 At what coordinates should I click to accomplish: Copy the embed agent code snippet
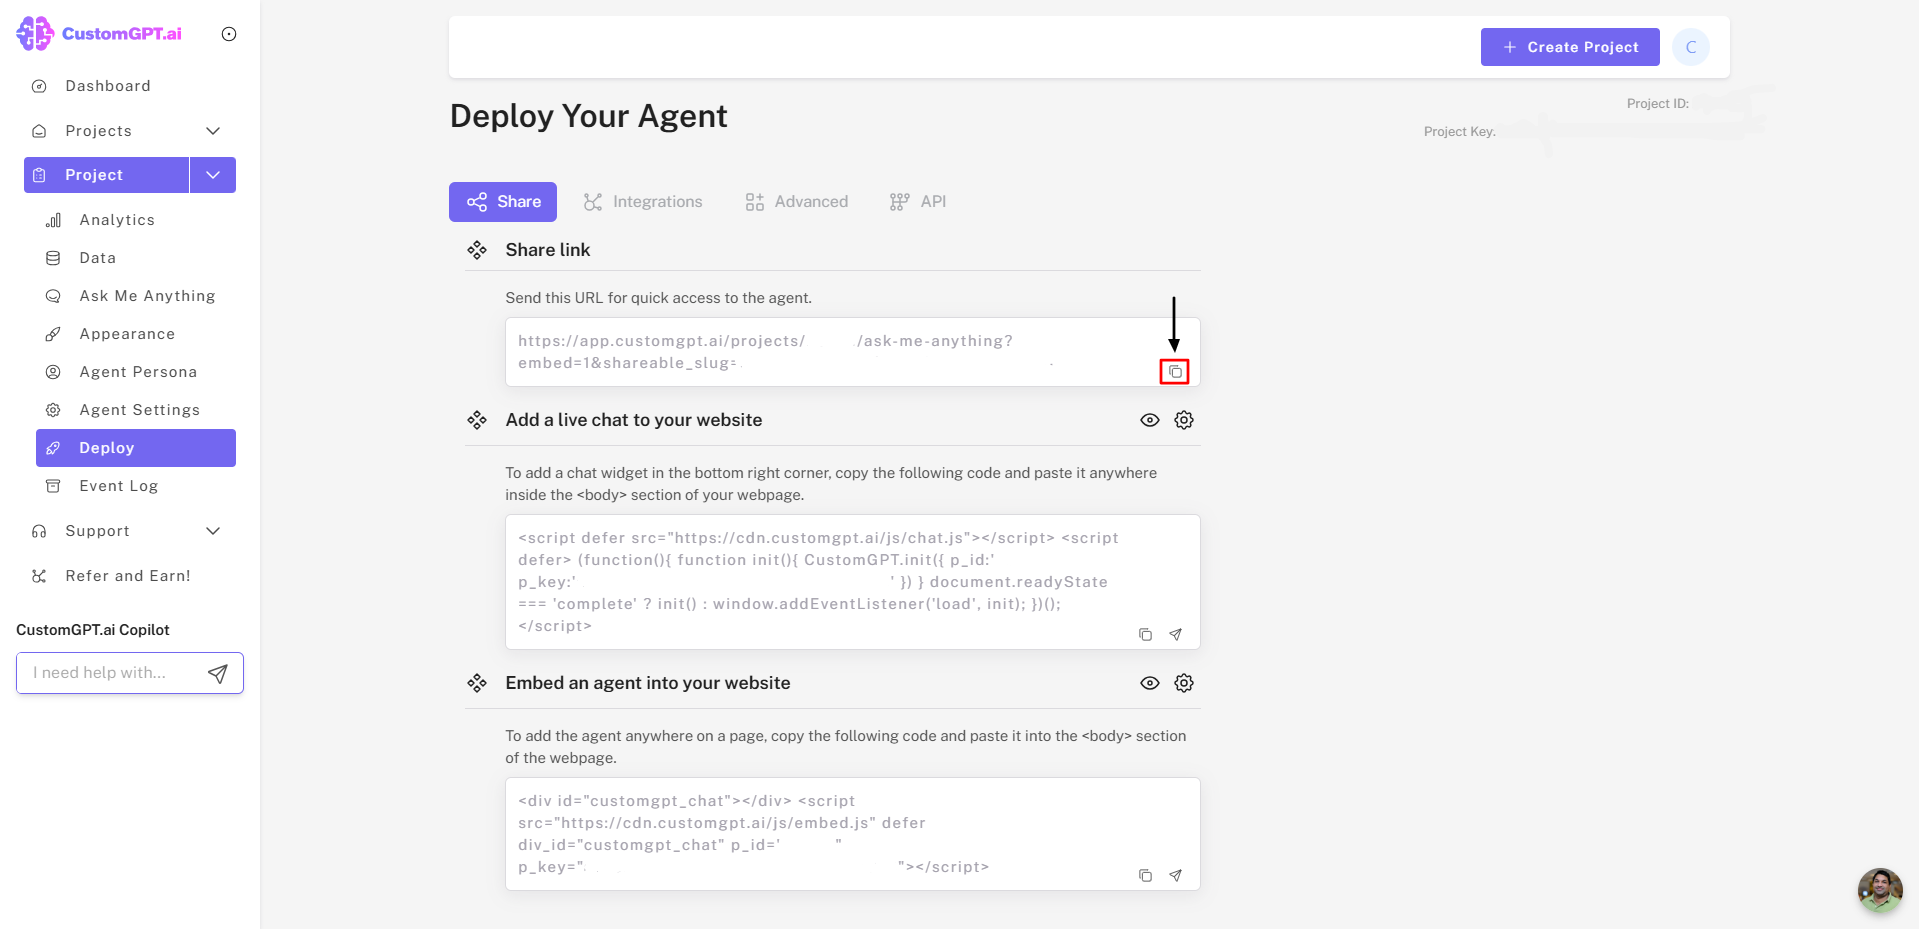[1146, 876]
